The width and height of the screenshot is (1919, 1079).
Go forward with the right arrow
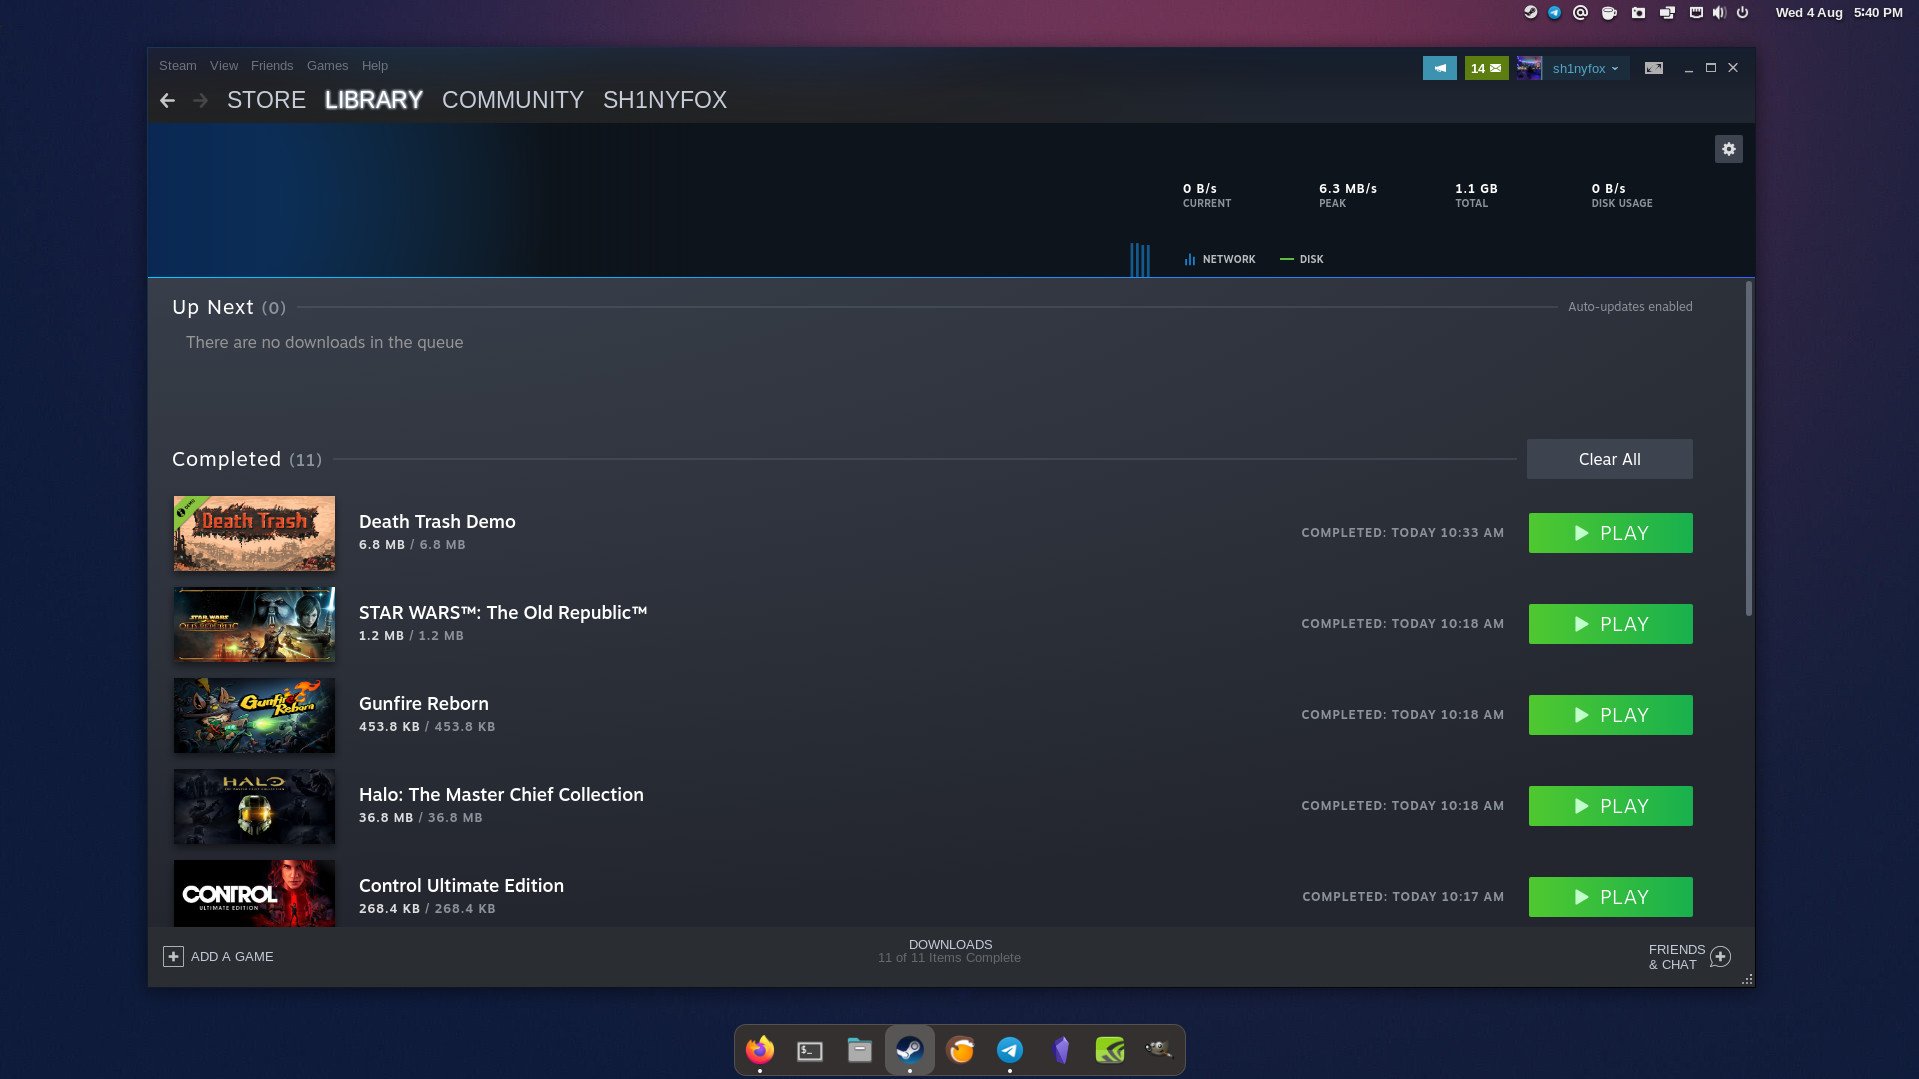pyautogui.click(x=200, y=100)
